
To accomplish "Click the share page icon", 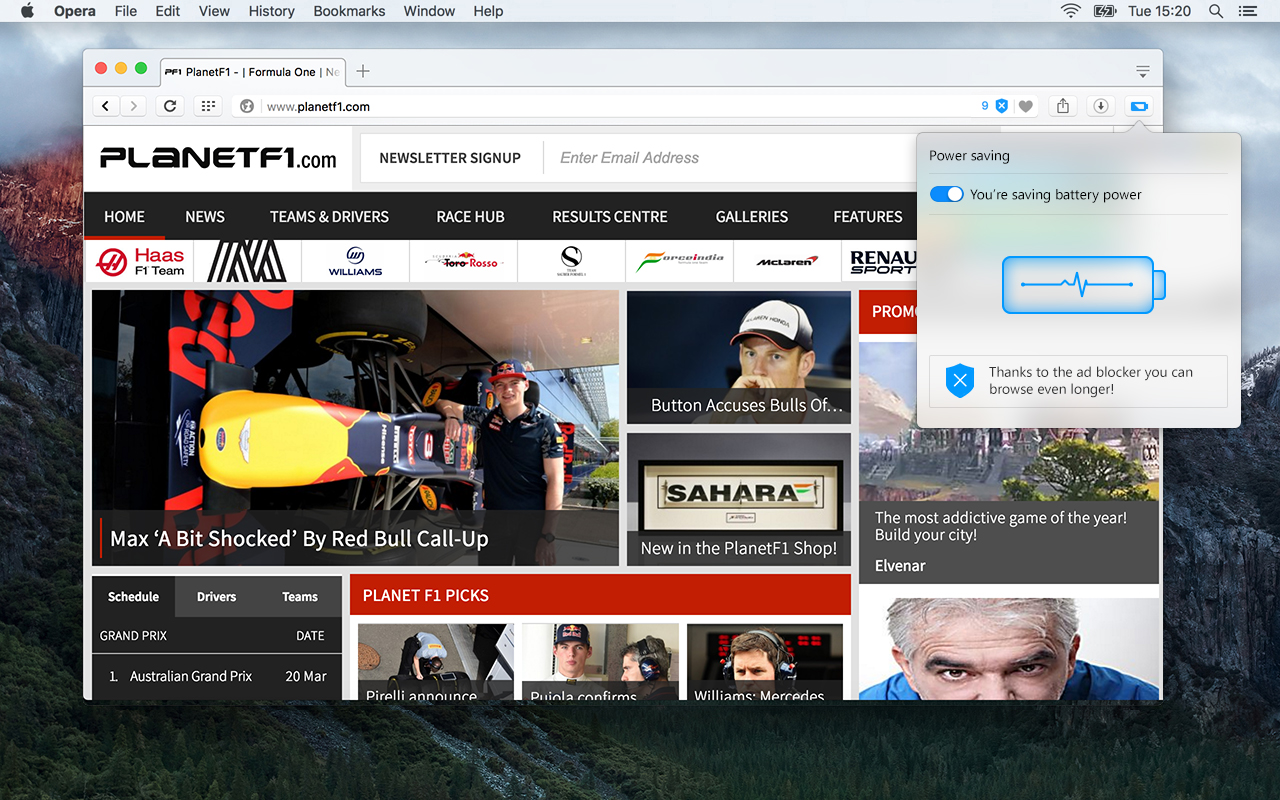I will [x=1063, y=106].
